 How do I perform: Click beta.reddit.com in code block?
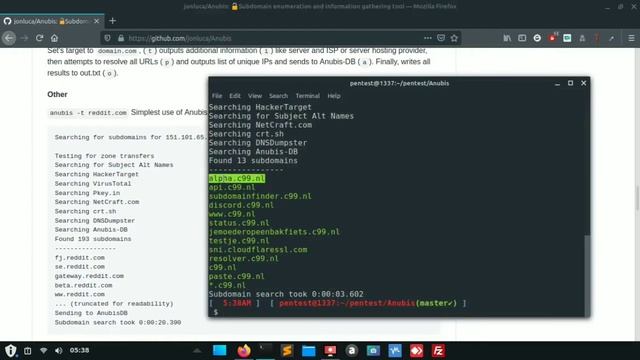[x=83, y=285]
